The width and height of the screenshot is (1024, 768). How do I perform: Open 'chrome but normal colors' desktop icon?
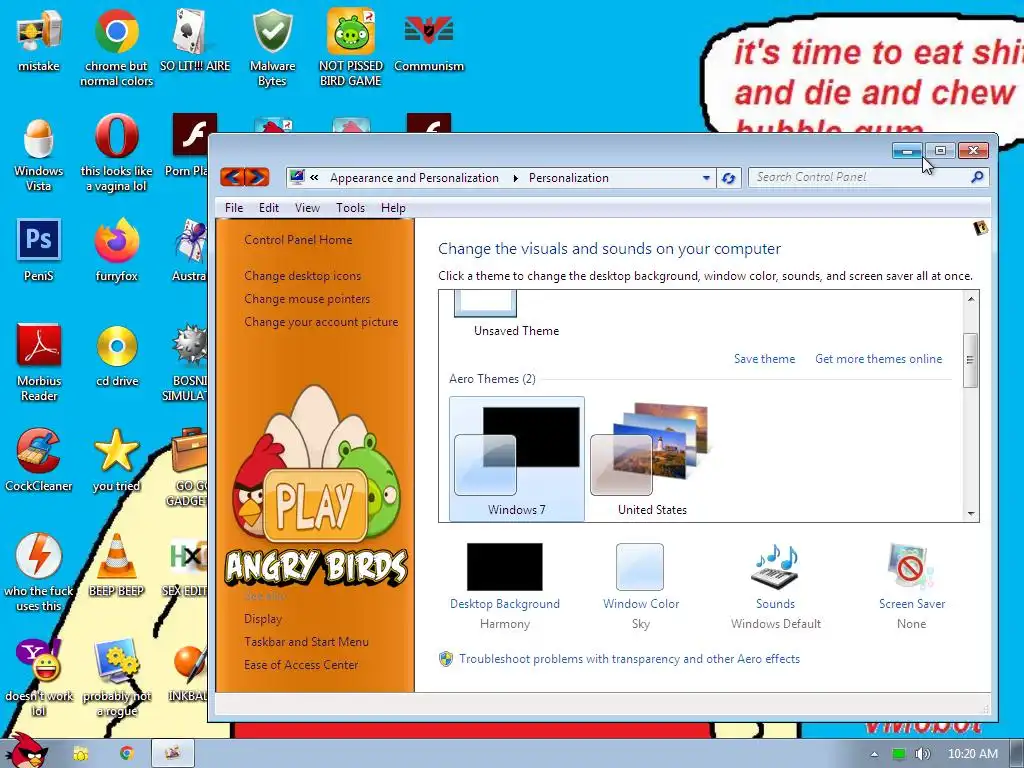click(116, 48)
